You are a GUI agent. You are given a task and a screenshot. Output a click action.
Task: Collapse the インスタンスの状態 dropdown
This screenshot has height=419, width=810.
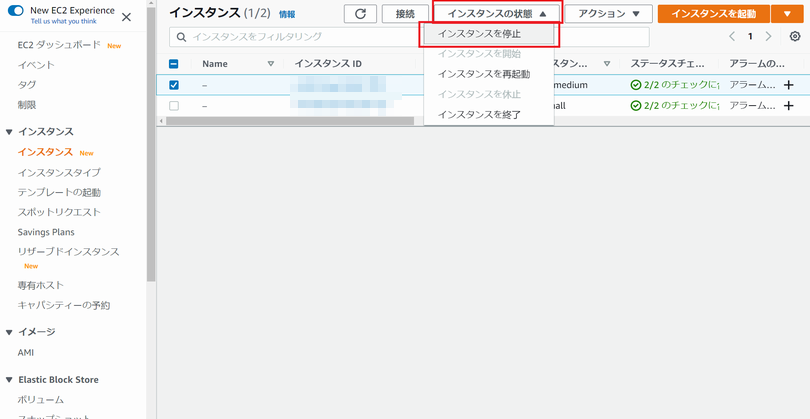496,14
